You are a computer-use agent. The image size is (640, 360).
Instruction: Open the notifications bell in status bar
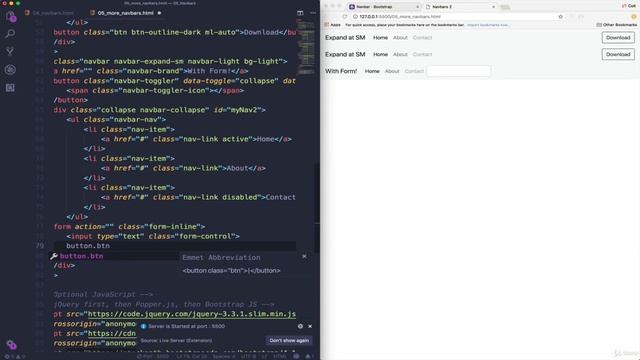(x=308, y=356)
